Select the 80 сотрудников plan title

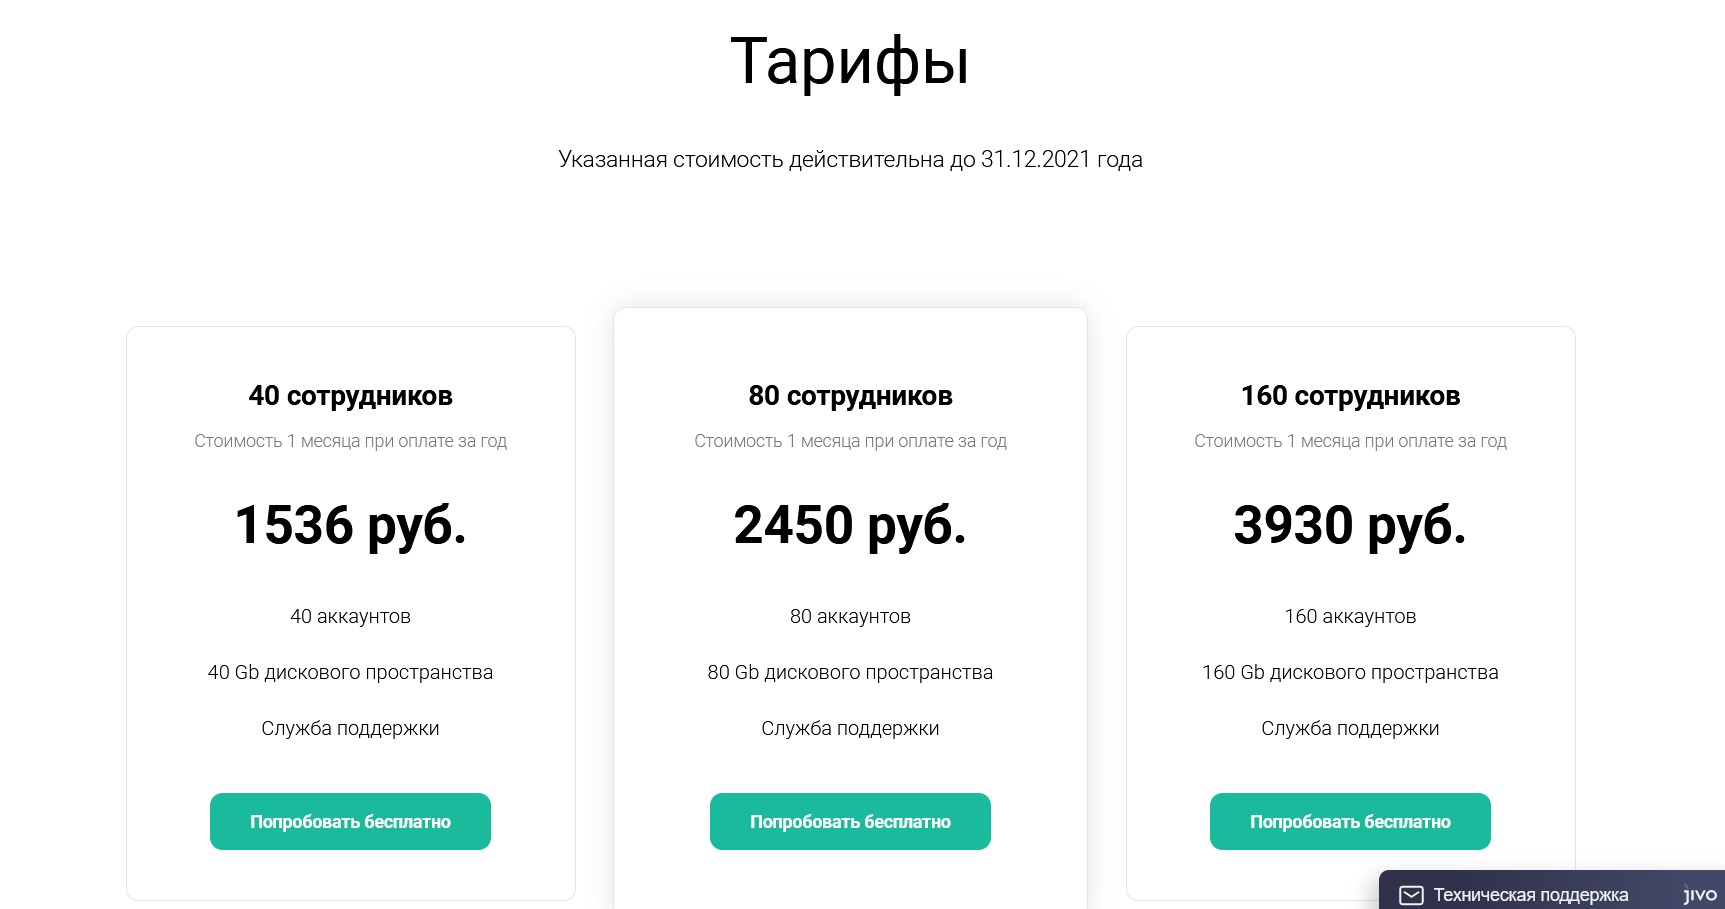click(x=850, y=396)
